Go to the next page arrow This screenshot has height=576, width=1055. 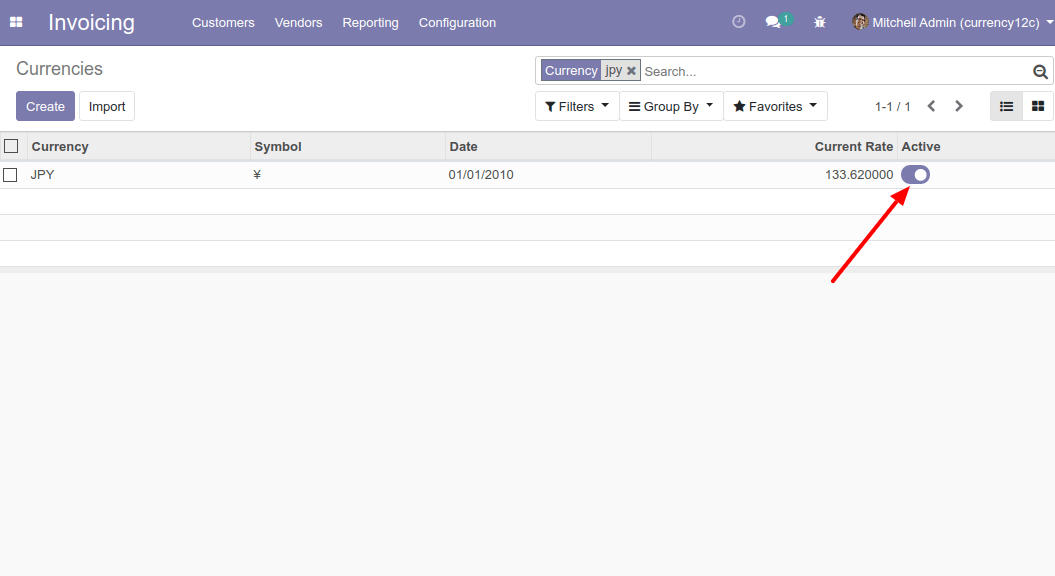click(959, 106)
